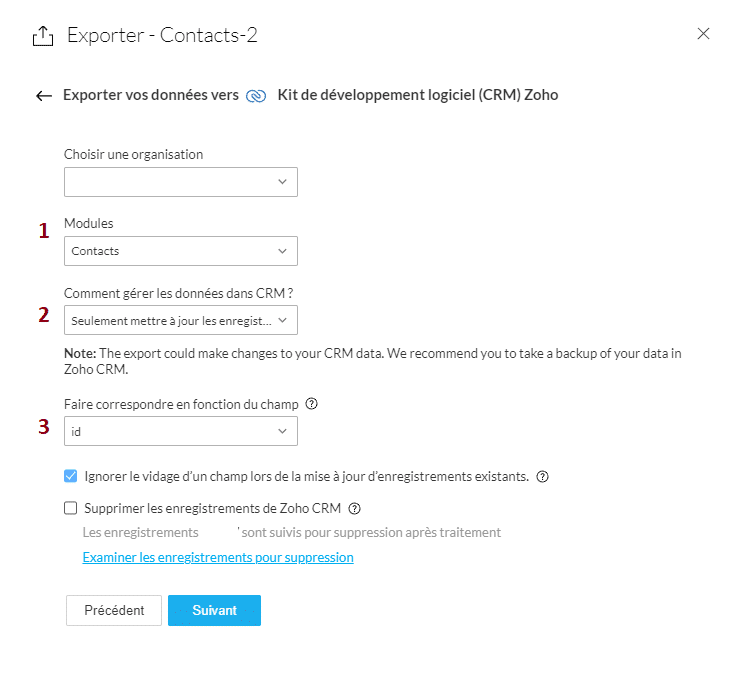This screenshot has width=744, height=673.
Task: Show help for Ignorer le vidage option
Action: [x=542, y=477]
